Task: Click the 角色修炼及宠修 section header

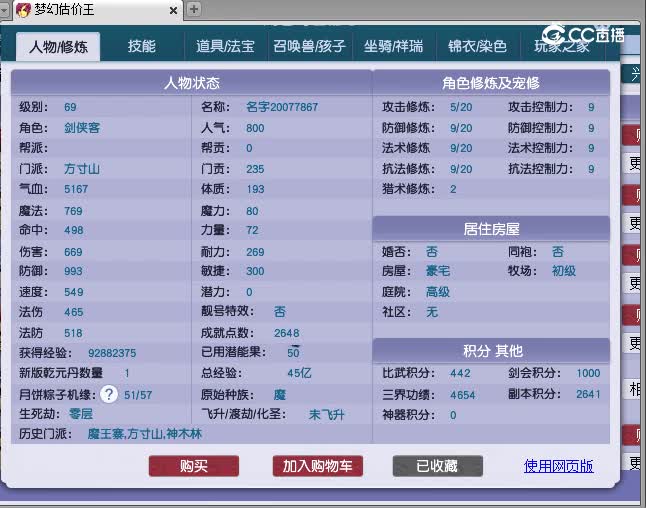Action: point(491,83)
